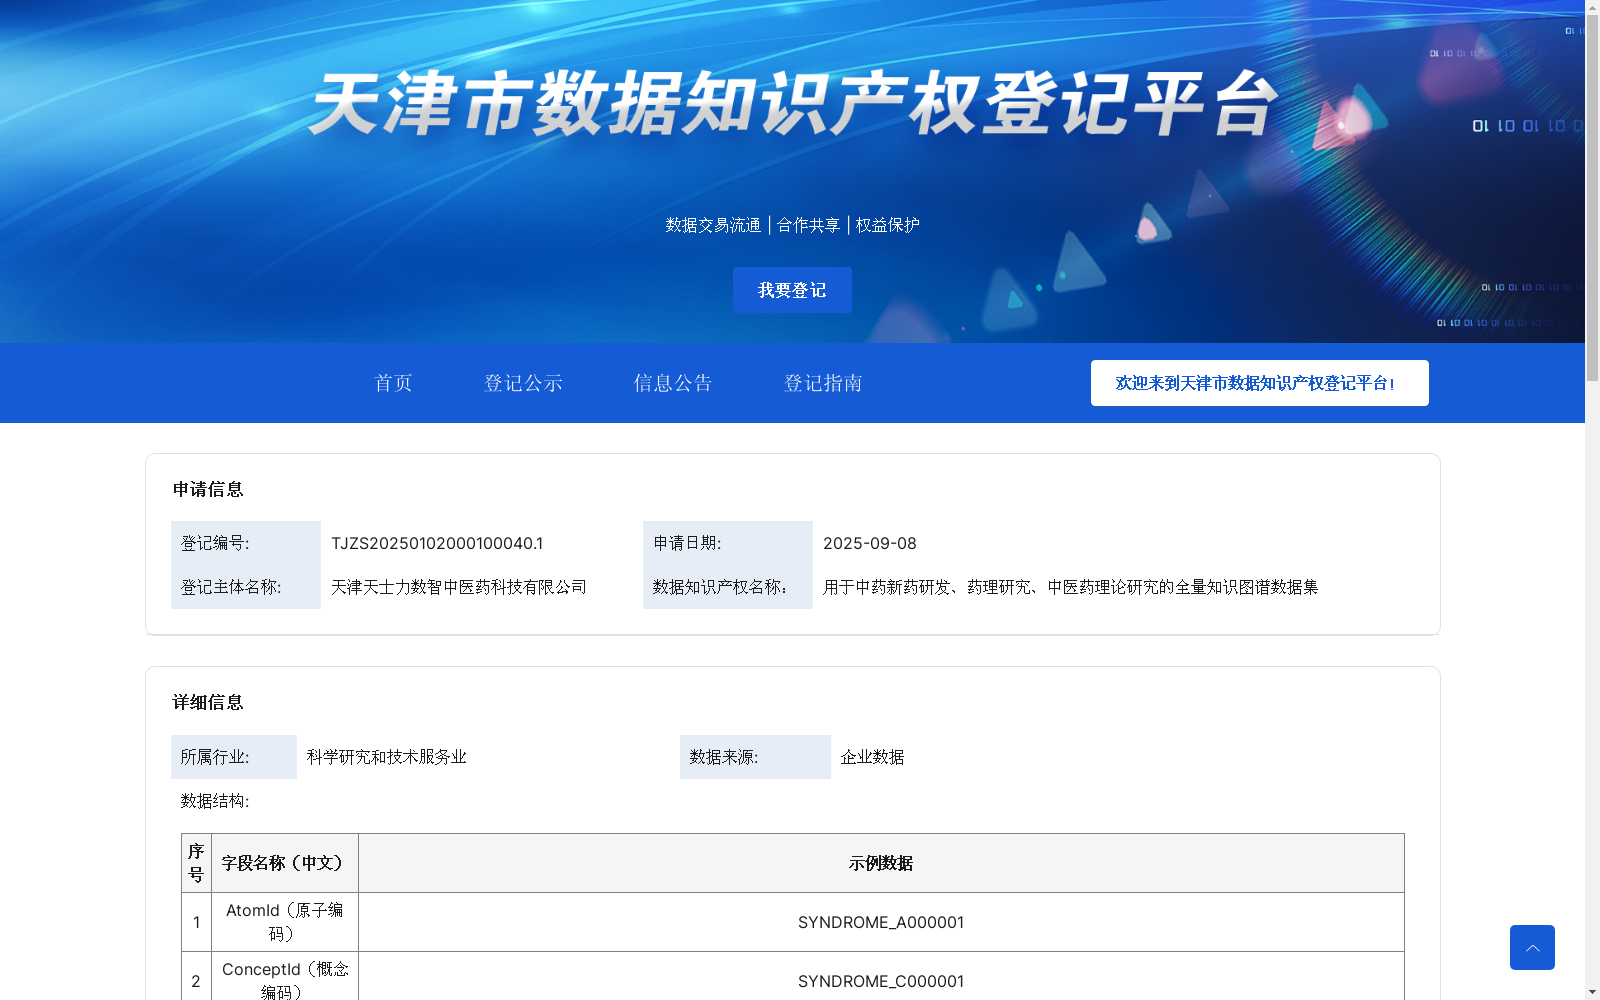
Task: Open the 信息公告 nav item
Action: click(673, 383)
